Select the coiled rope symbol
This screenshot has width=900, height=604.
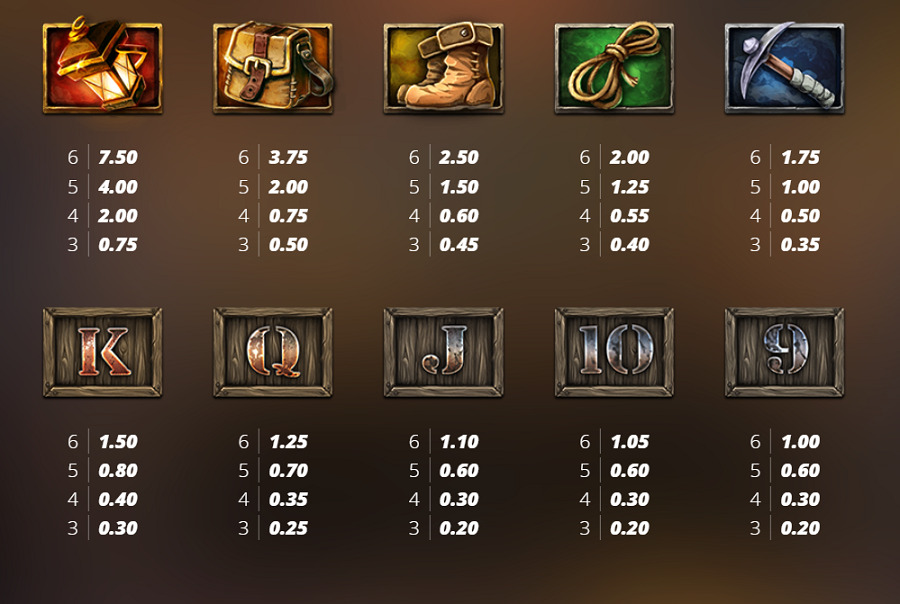coord(614,67)
